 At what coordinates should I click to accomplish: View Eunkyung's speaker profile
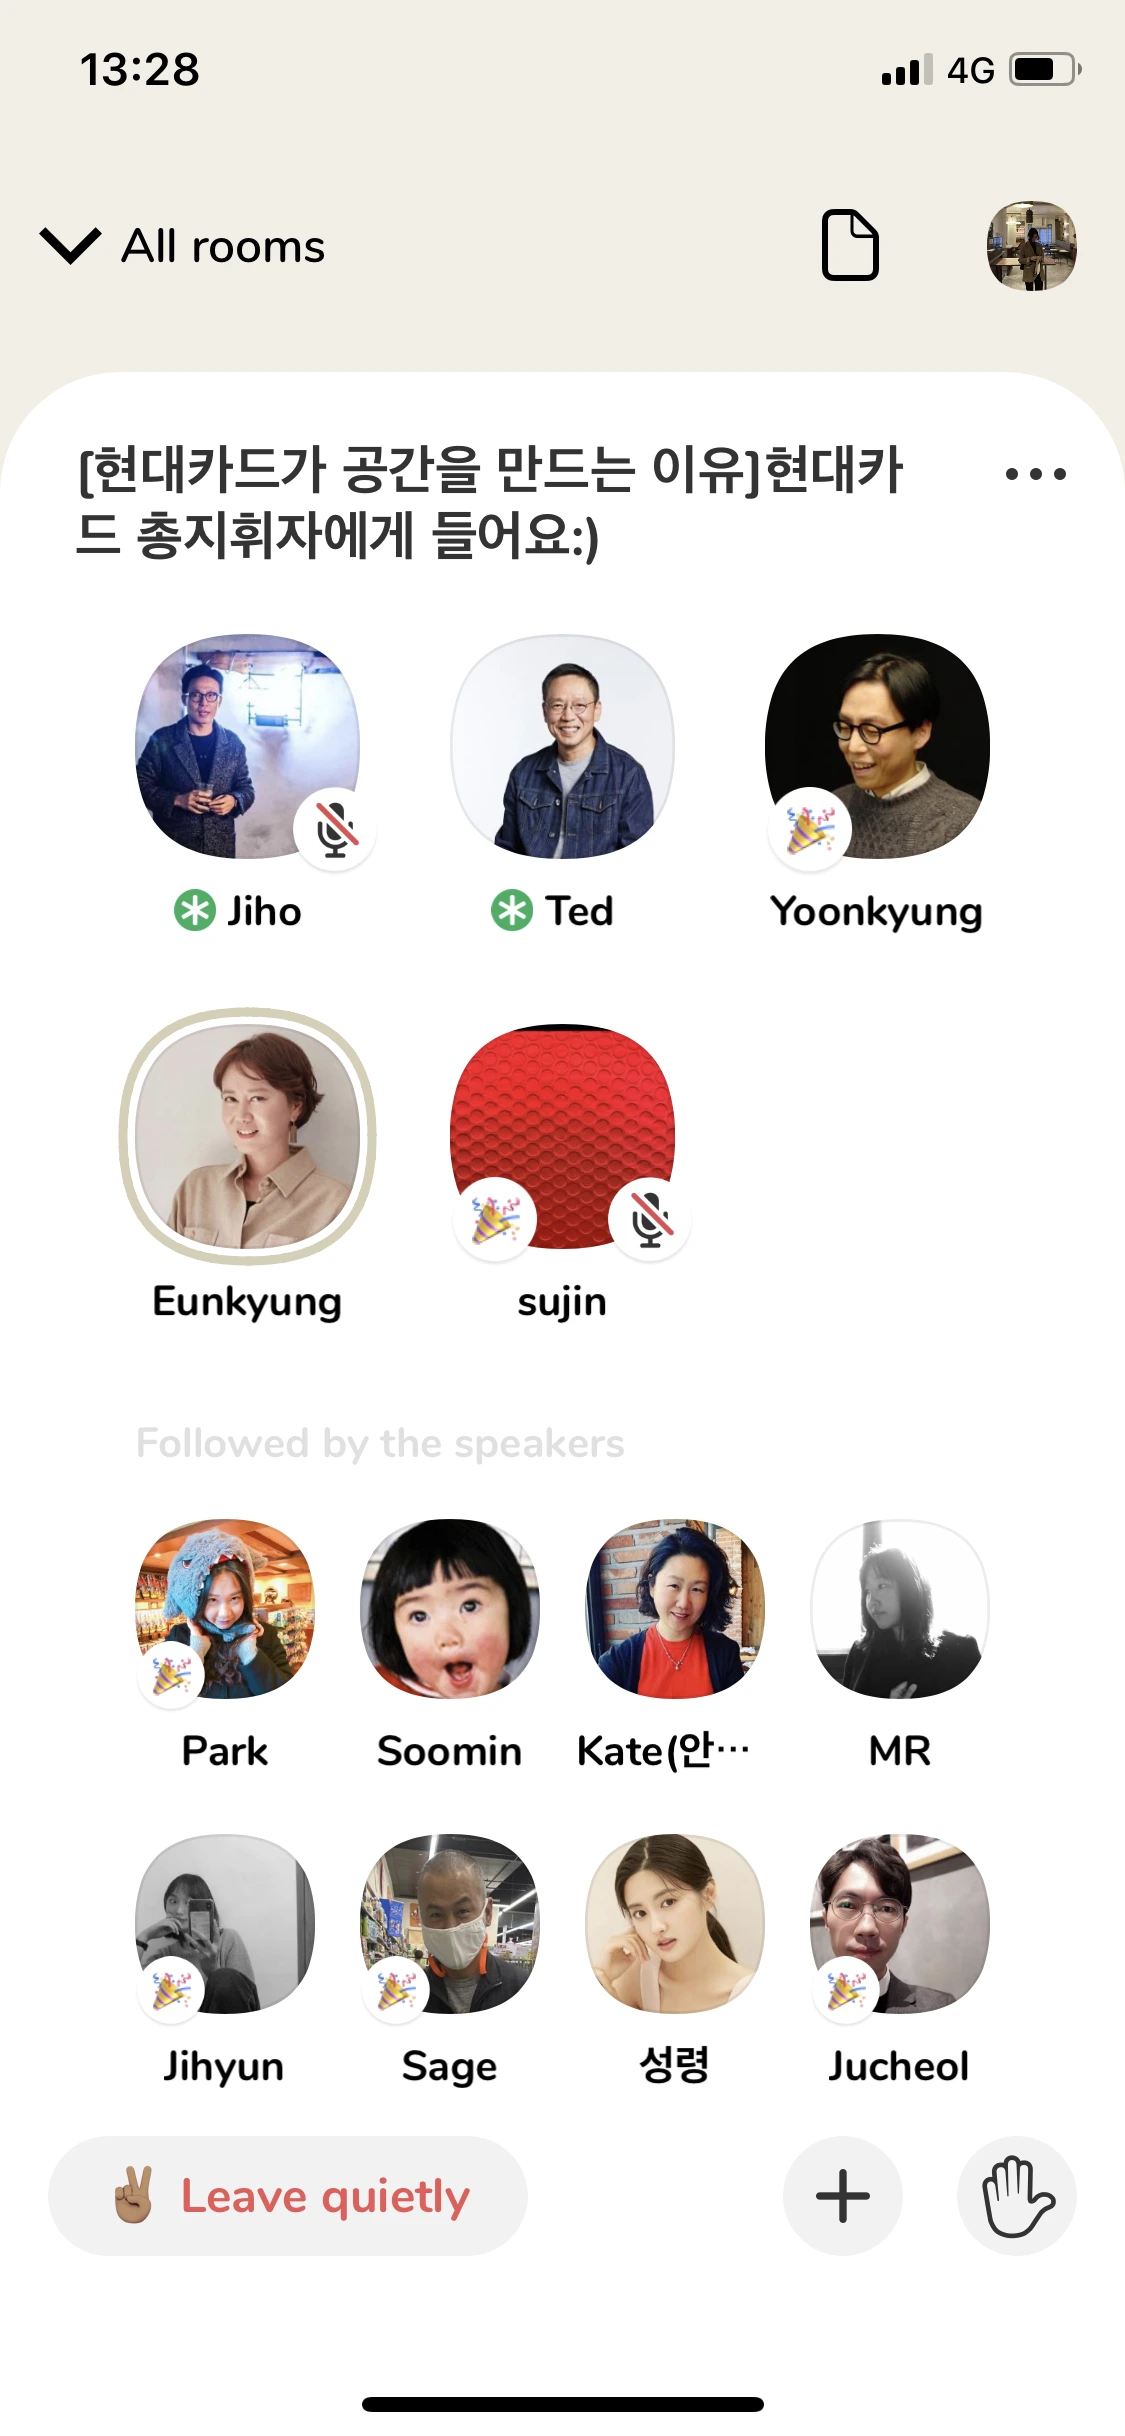[248, 1137]
